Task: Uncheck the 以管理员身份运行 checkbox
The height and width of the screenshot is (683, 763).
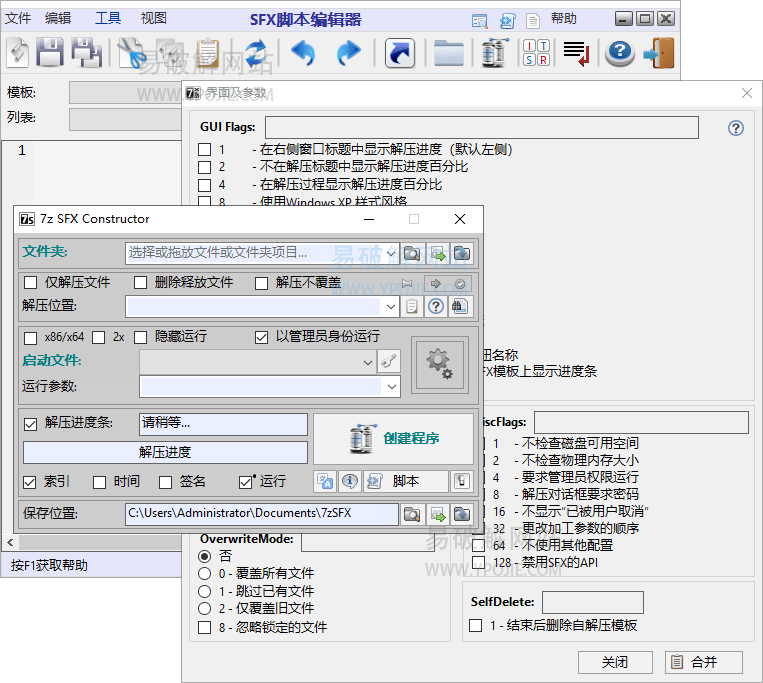Action: (x=262, y=337)
